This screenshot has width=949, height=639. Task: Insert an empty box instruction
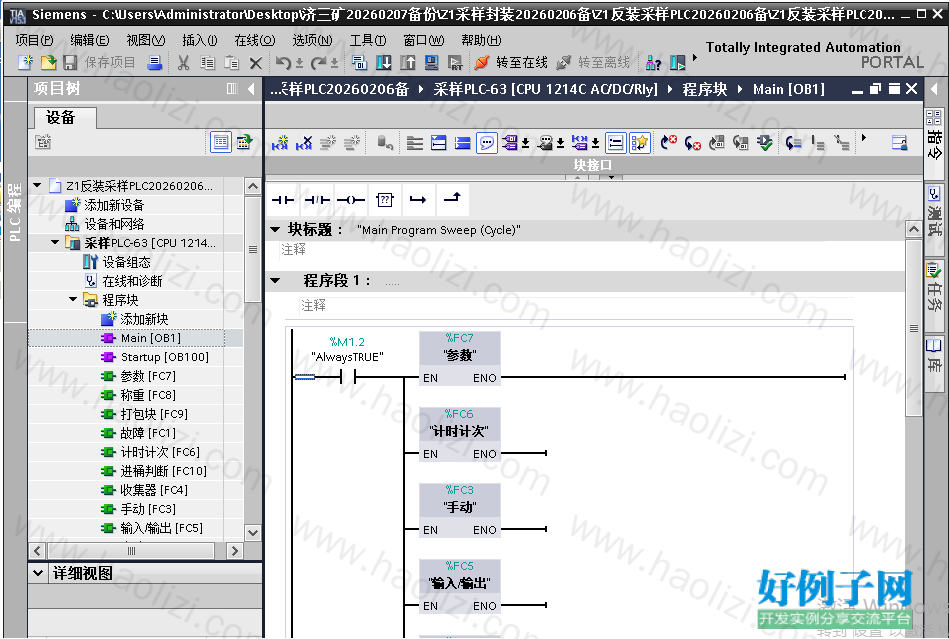tap(385, 200)
